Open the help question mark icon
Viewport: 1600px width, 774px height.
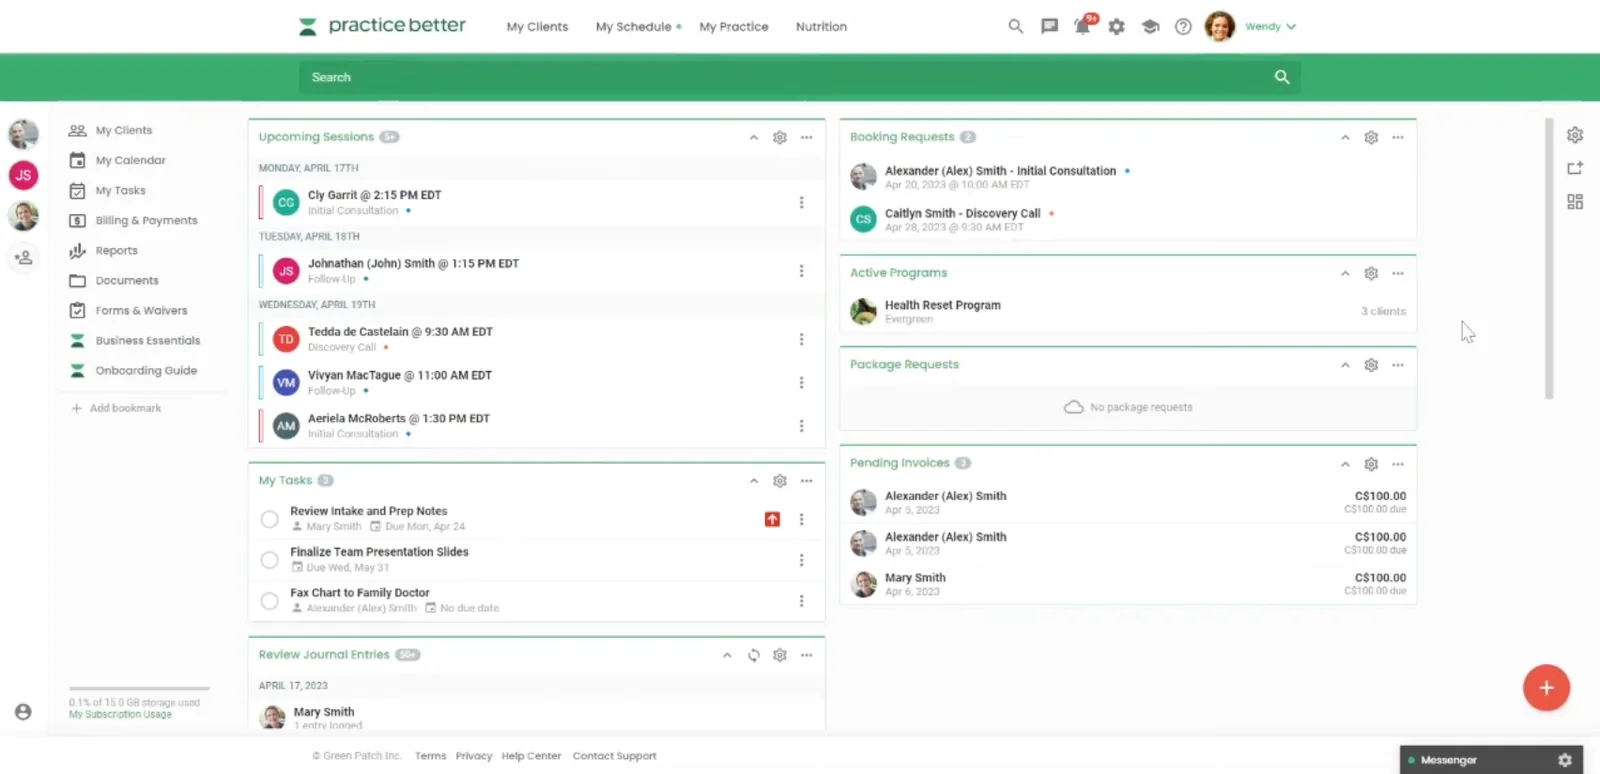coord(1183,27)
